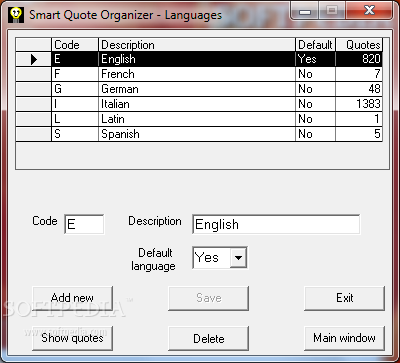This screenshot has width=400, height=363.
Task: Click code cell S
Action: (75, 134)
